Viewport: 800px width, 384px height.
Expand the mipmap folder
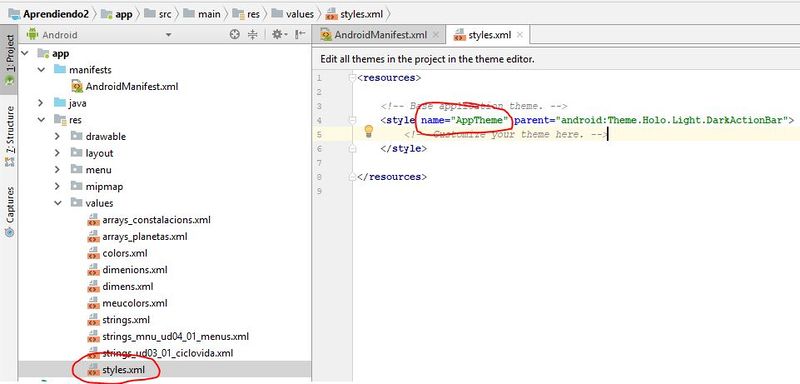pos(58,186)
